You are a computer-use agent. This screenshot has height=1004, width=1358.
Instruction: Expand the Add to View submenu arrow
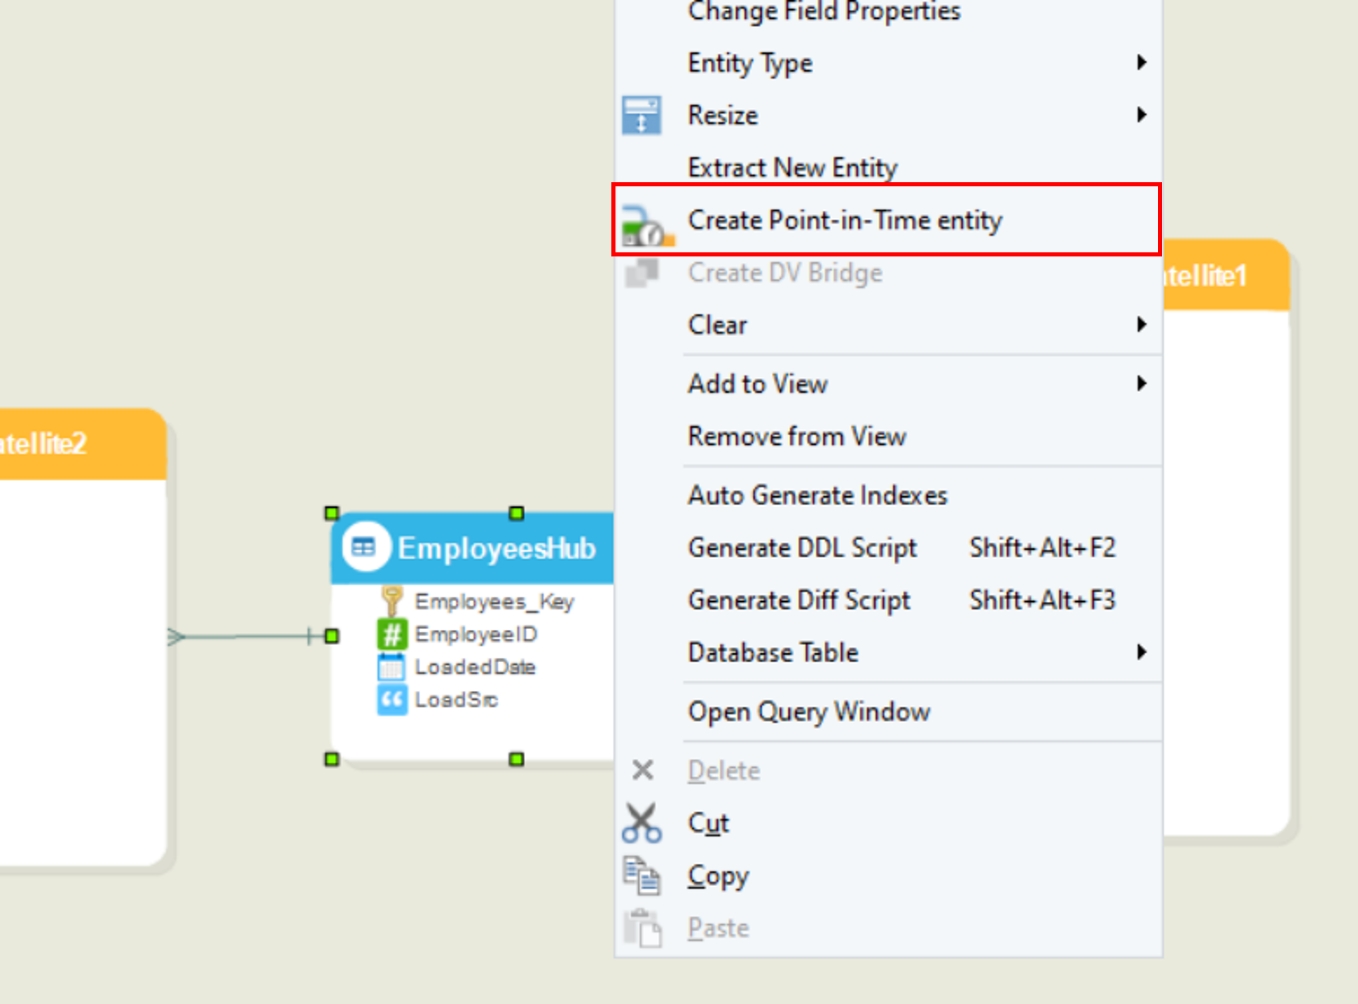[x=1141, y=384]
